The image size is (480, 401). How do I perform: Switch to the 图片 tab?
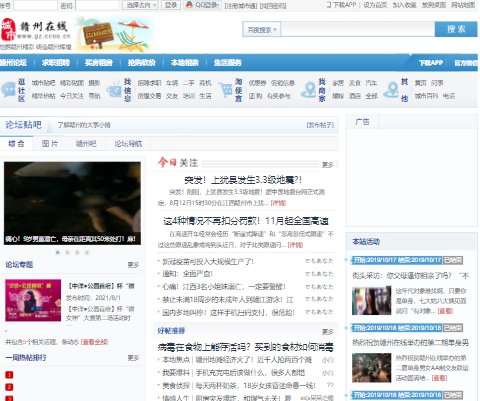[50, 144]
